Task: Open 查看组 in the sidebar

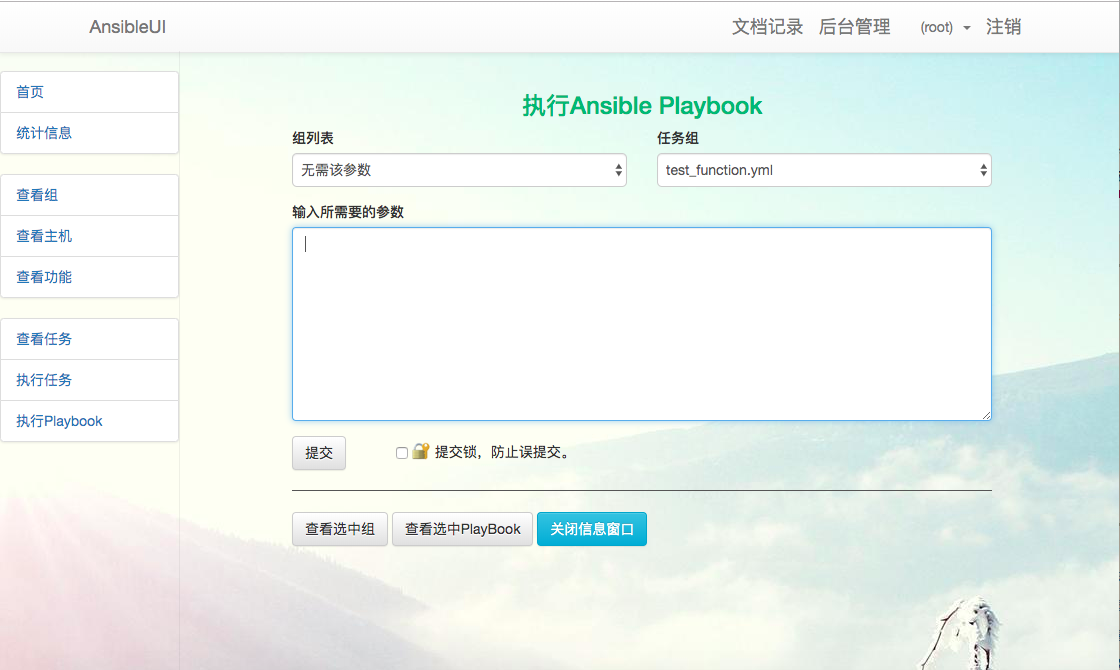Action: coord(89,195)
